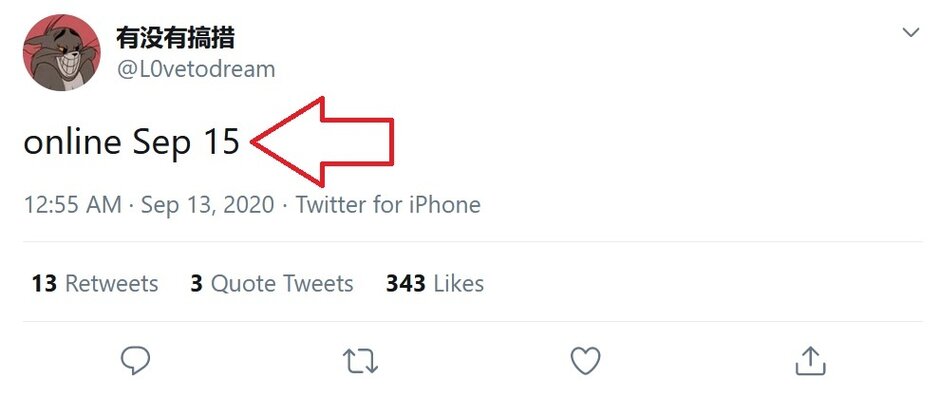Screen dimensions: 940x397
Task: Open the 有没有搞措 display name profile
Action: [175, 38]
